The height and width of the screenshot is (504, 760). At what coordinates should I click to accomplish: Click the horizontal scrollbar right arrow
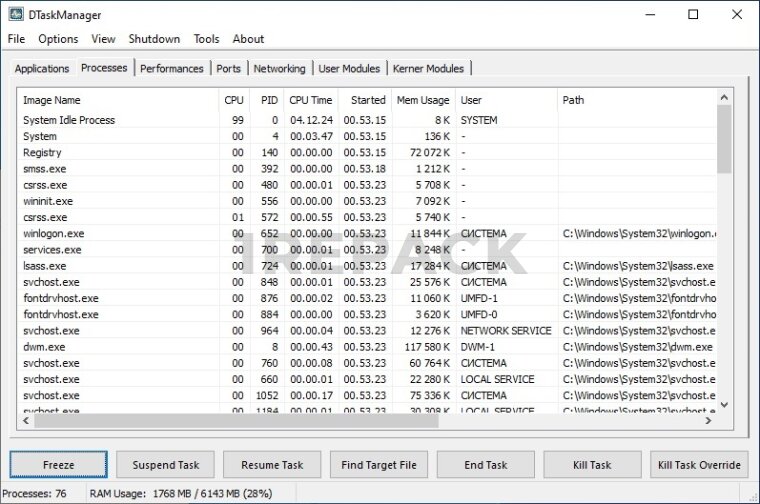pyautogui.click(x=709, y=421)
